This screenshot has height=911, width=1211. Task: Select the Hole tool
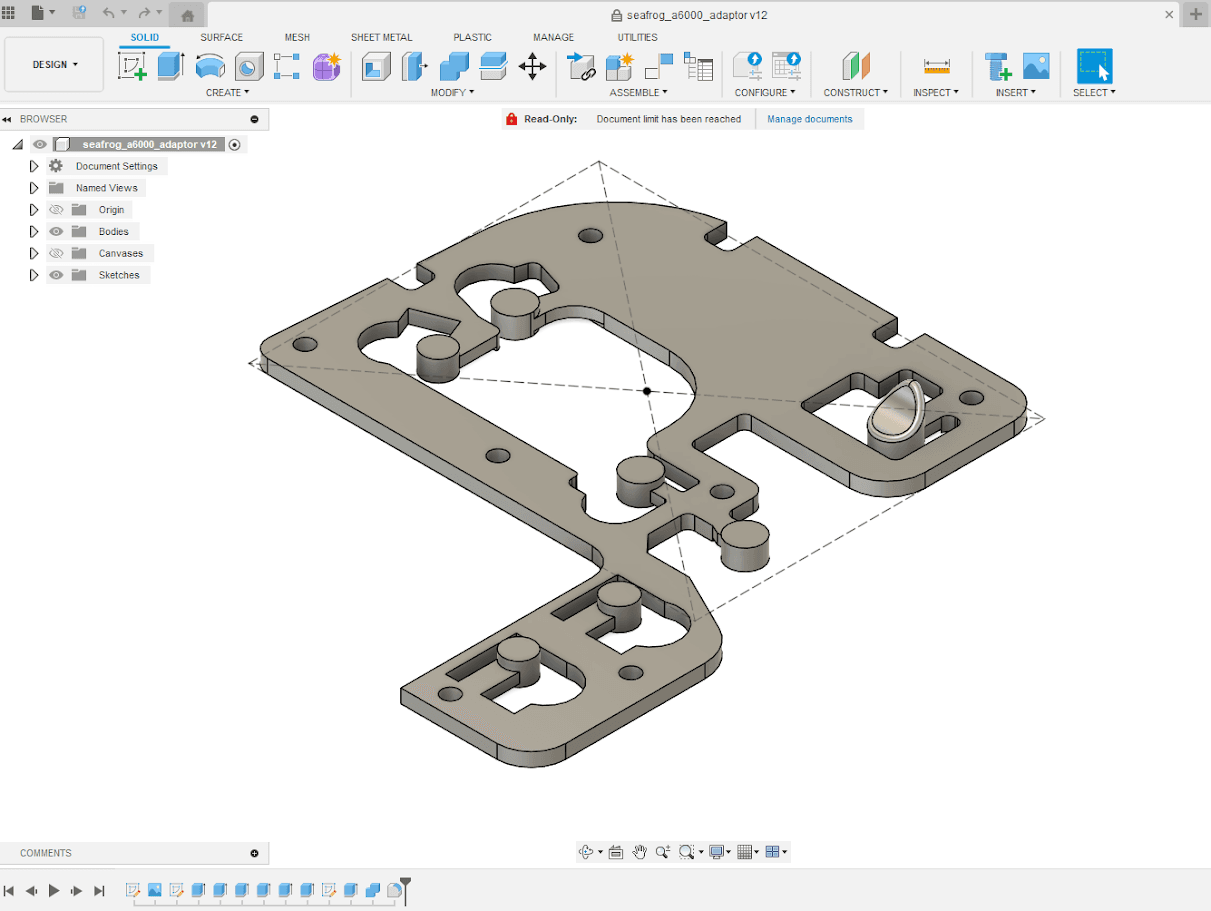click(249, 67)
